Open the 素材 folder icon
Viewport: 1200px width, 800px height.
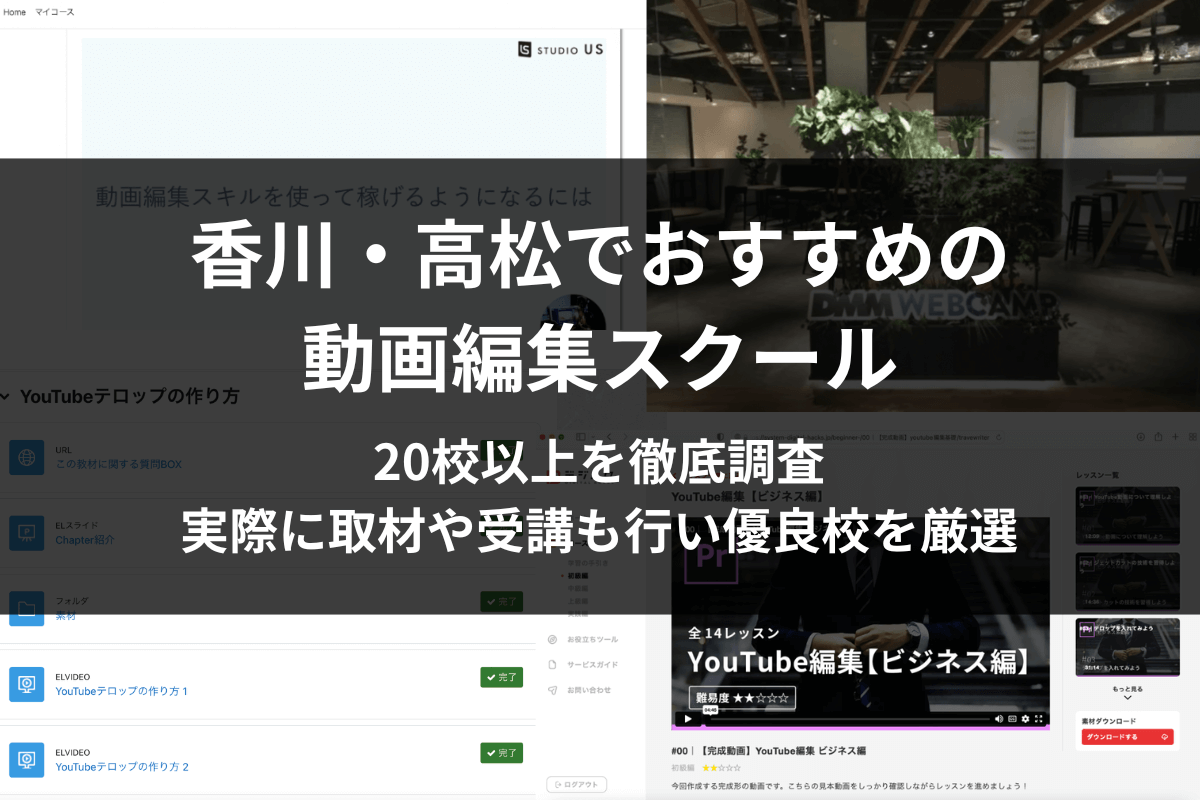coord(27,608)
